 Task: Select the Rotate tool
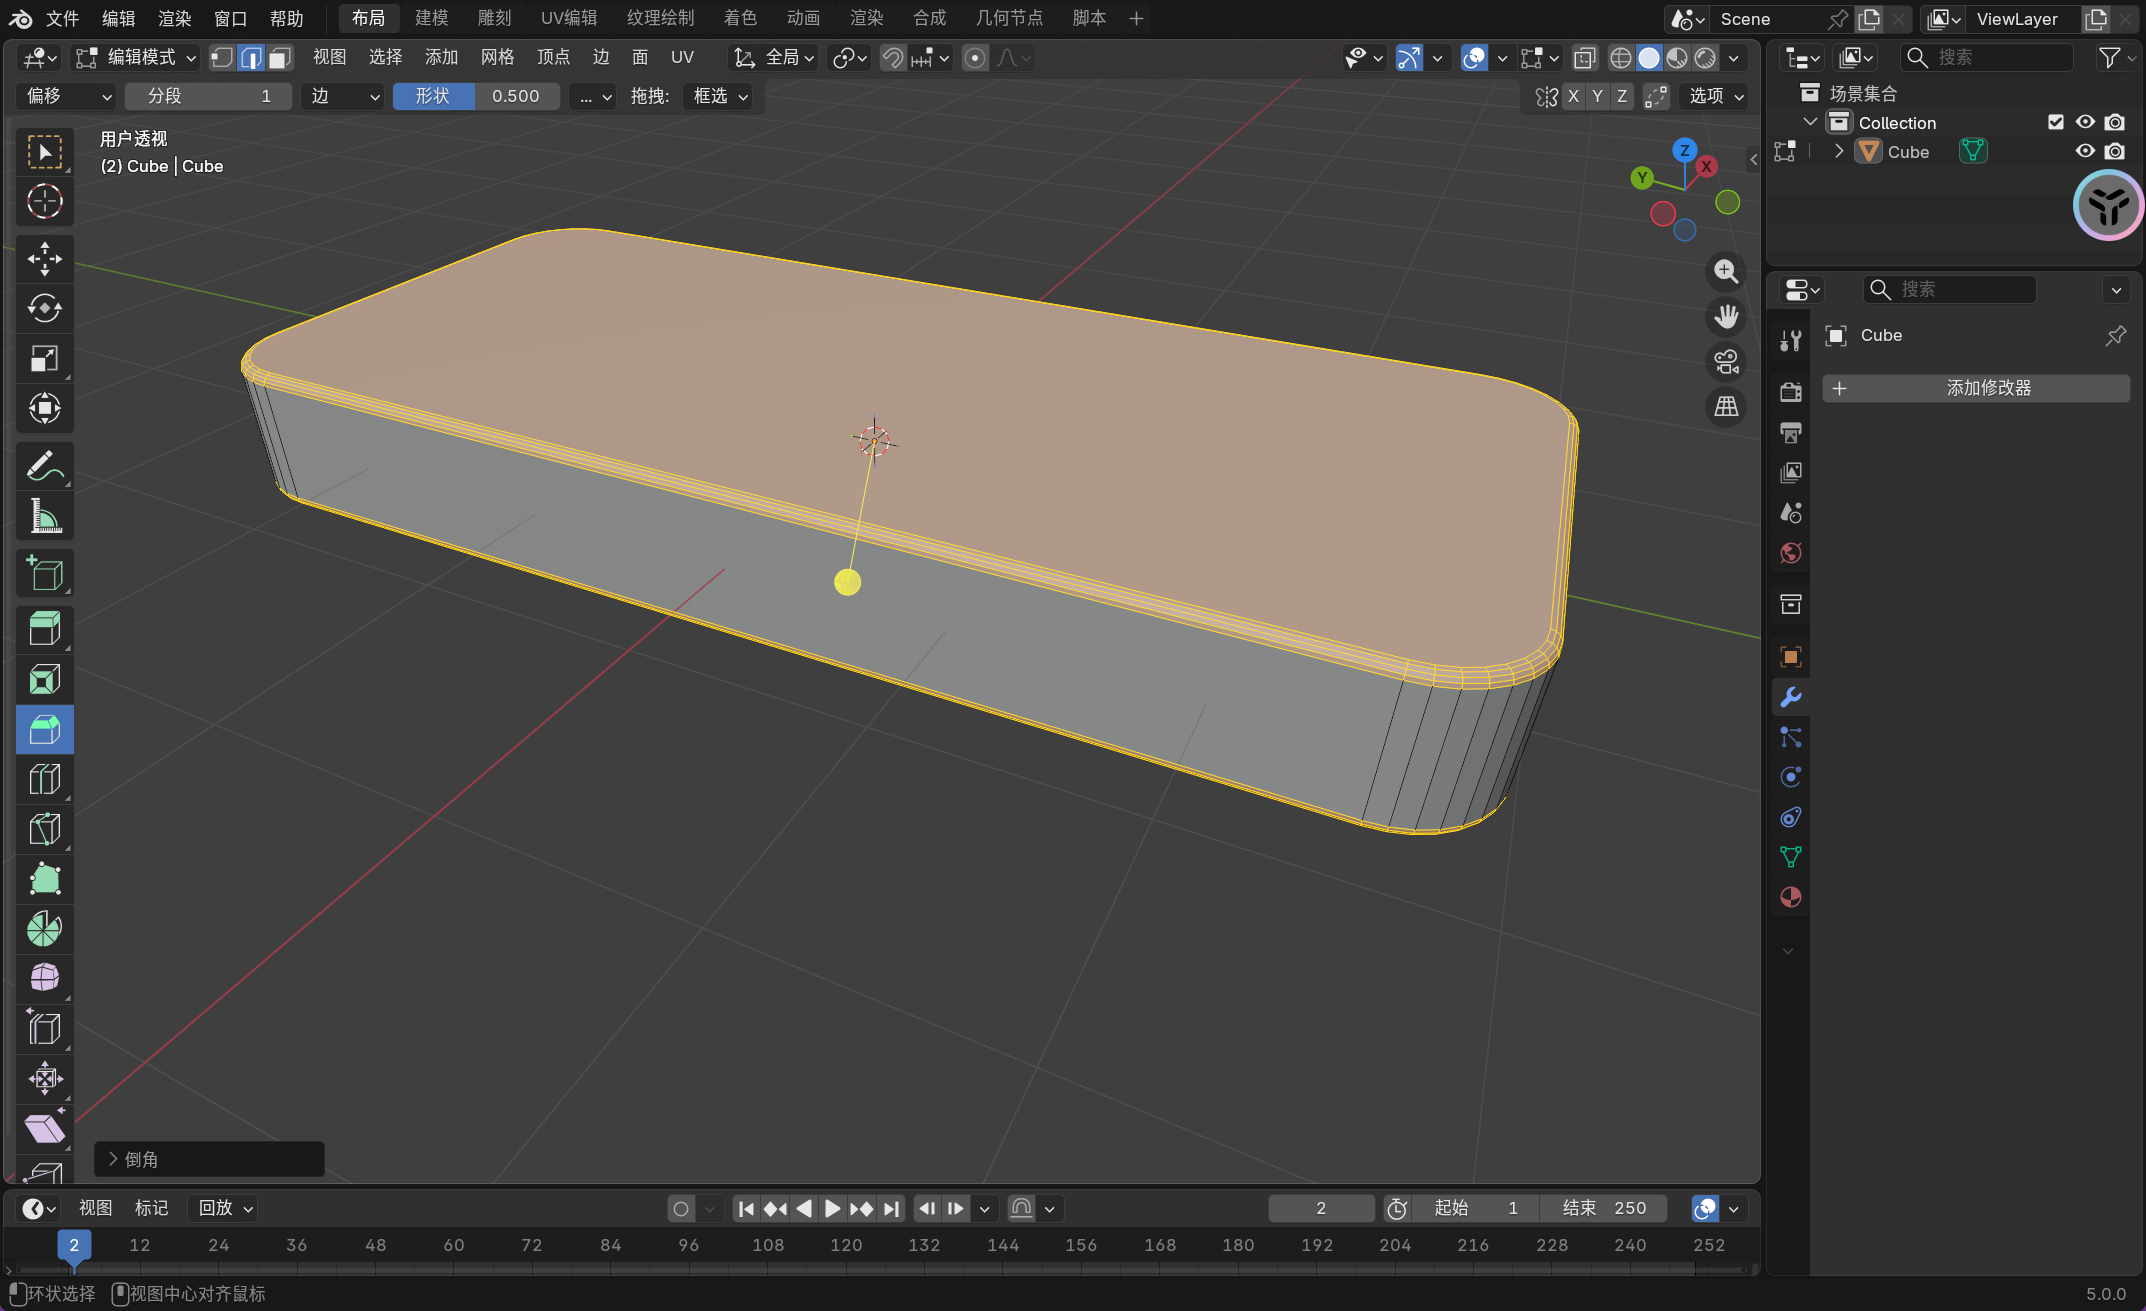pyautogui.click(x=44, y=308)
